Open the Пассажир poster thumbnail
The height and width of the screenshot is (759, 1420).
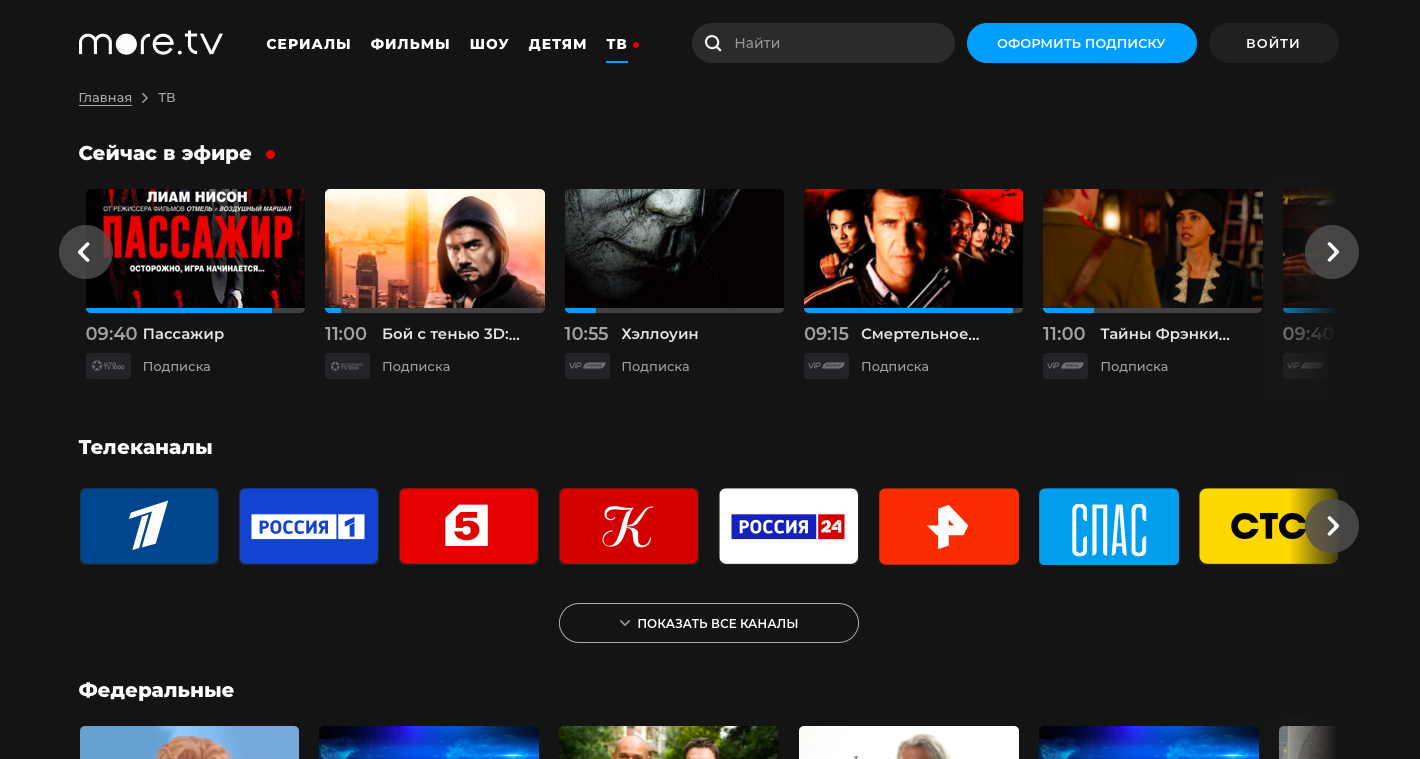(x=195, y=248)
